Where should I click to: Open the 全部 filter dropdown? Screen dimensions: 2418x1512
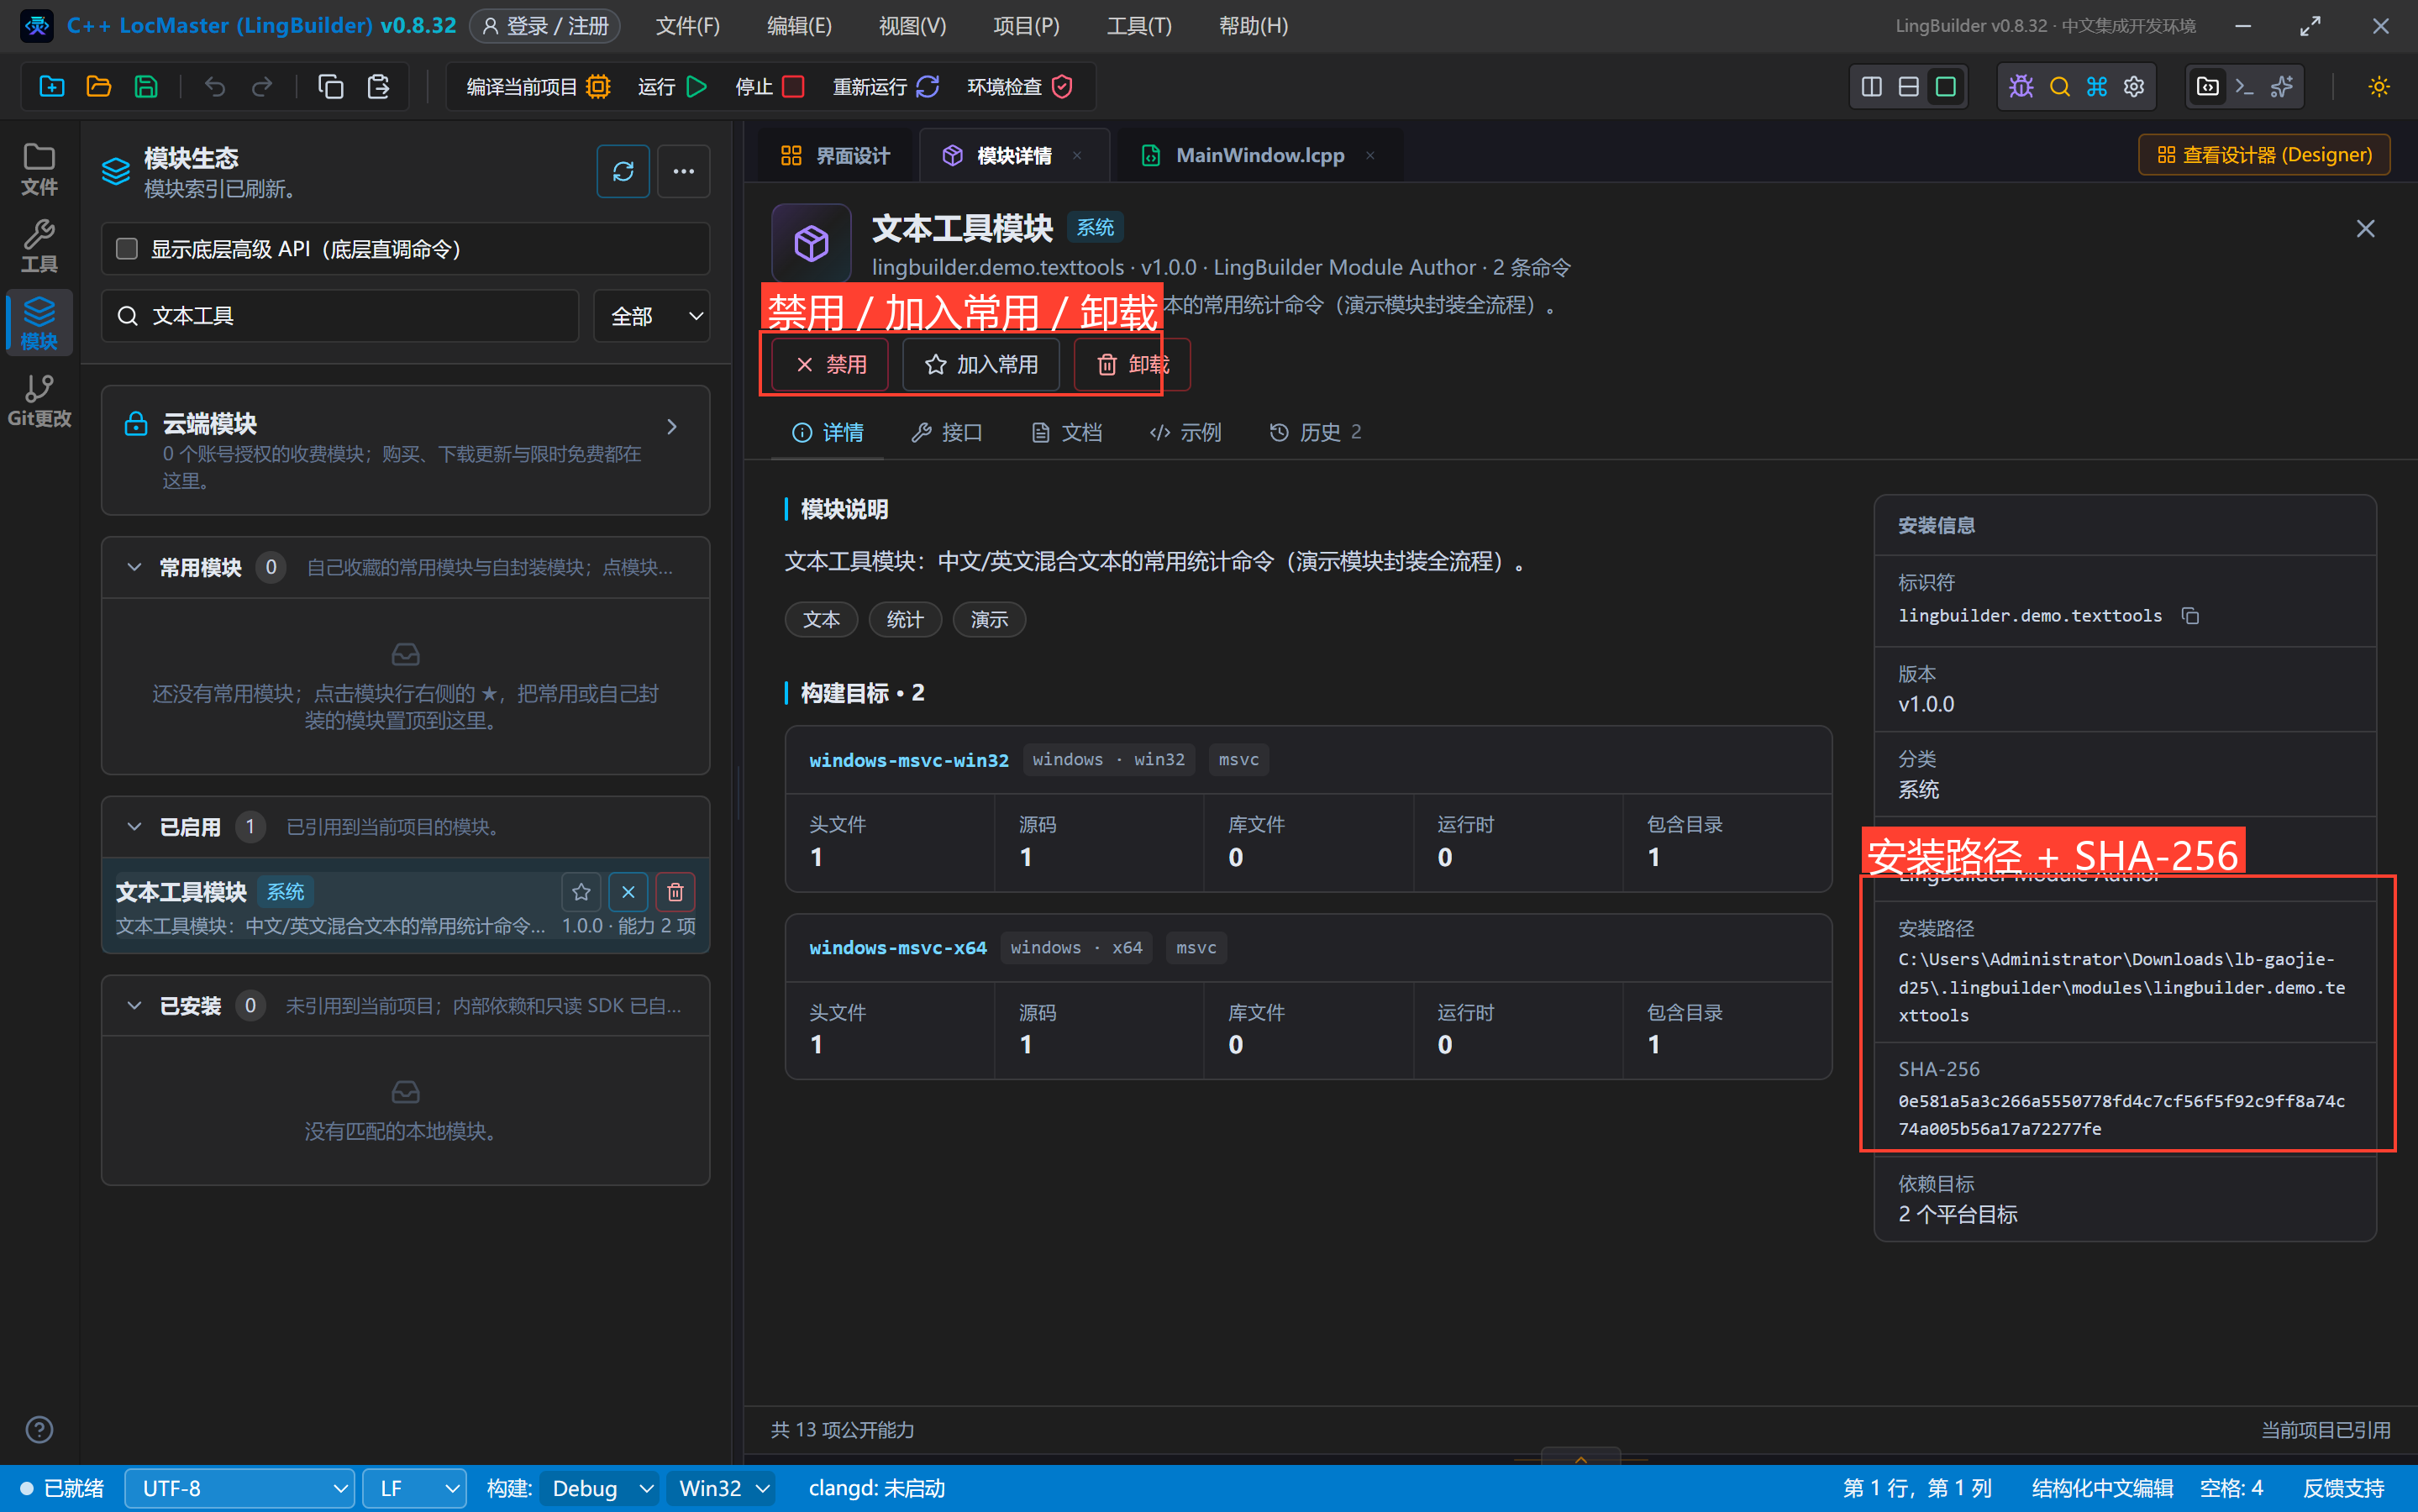pos(652,316)
